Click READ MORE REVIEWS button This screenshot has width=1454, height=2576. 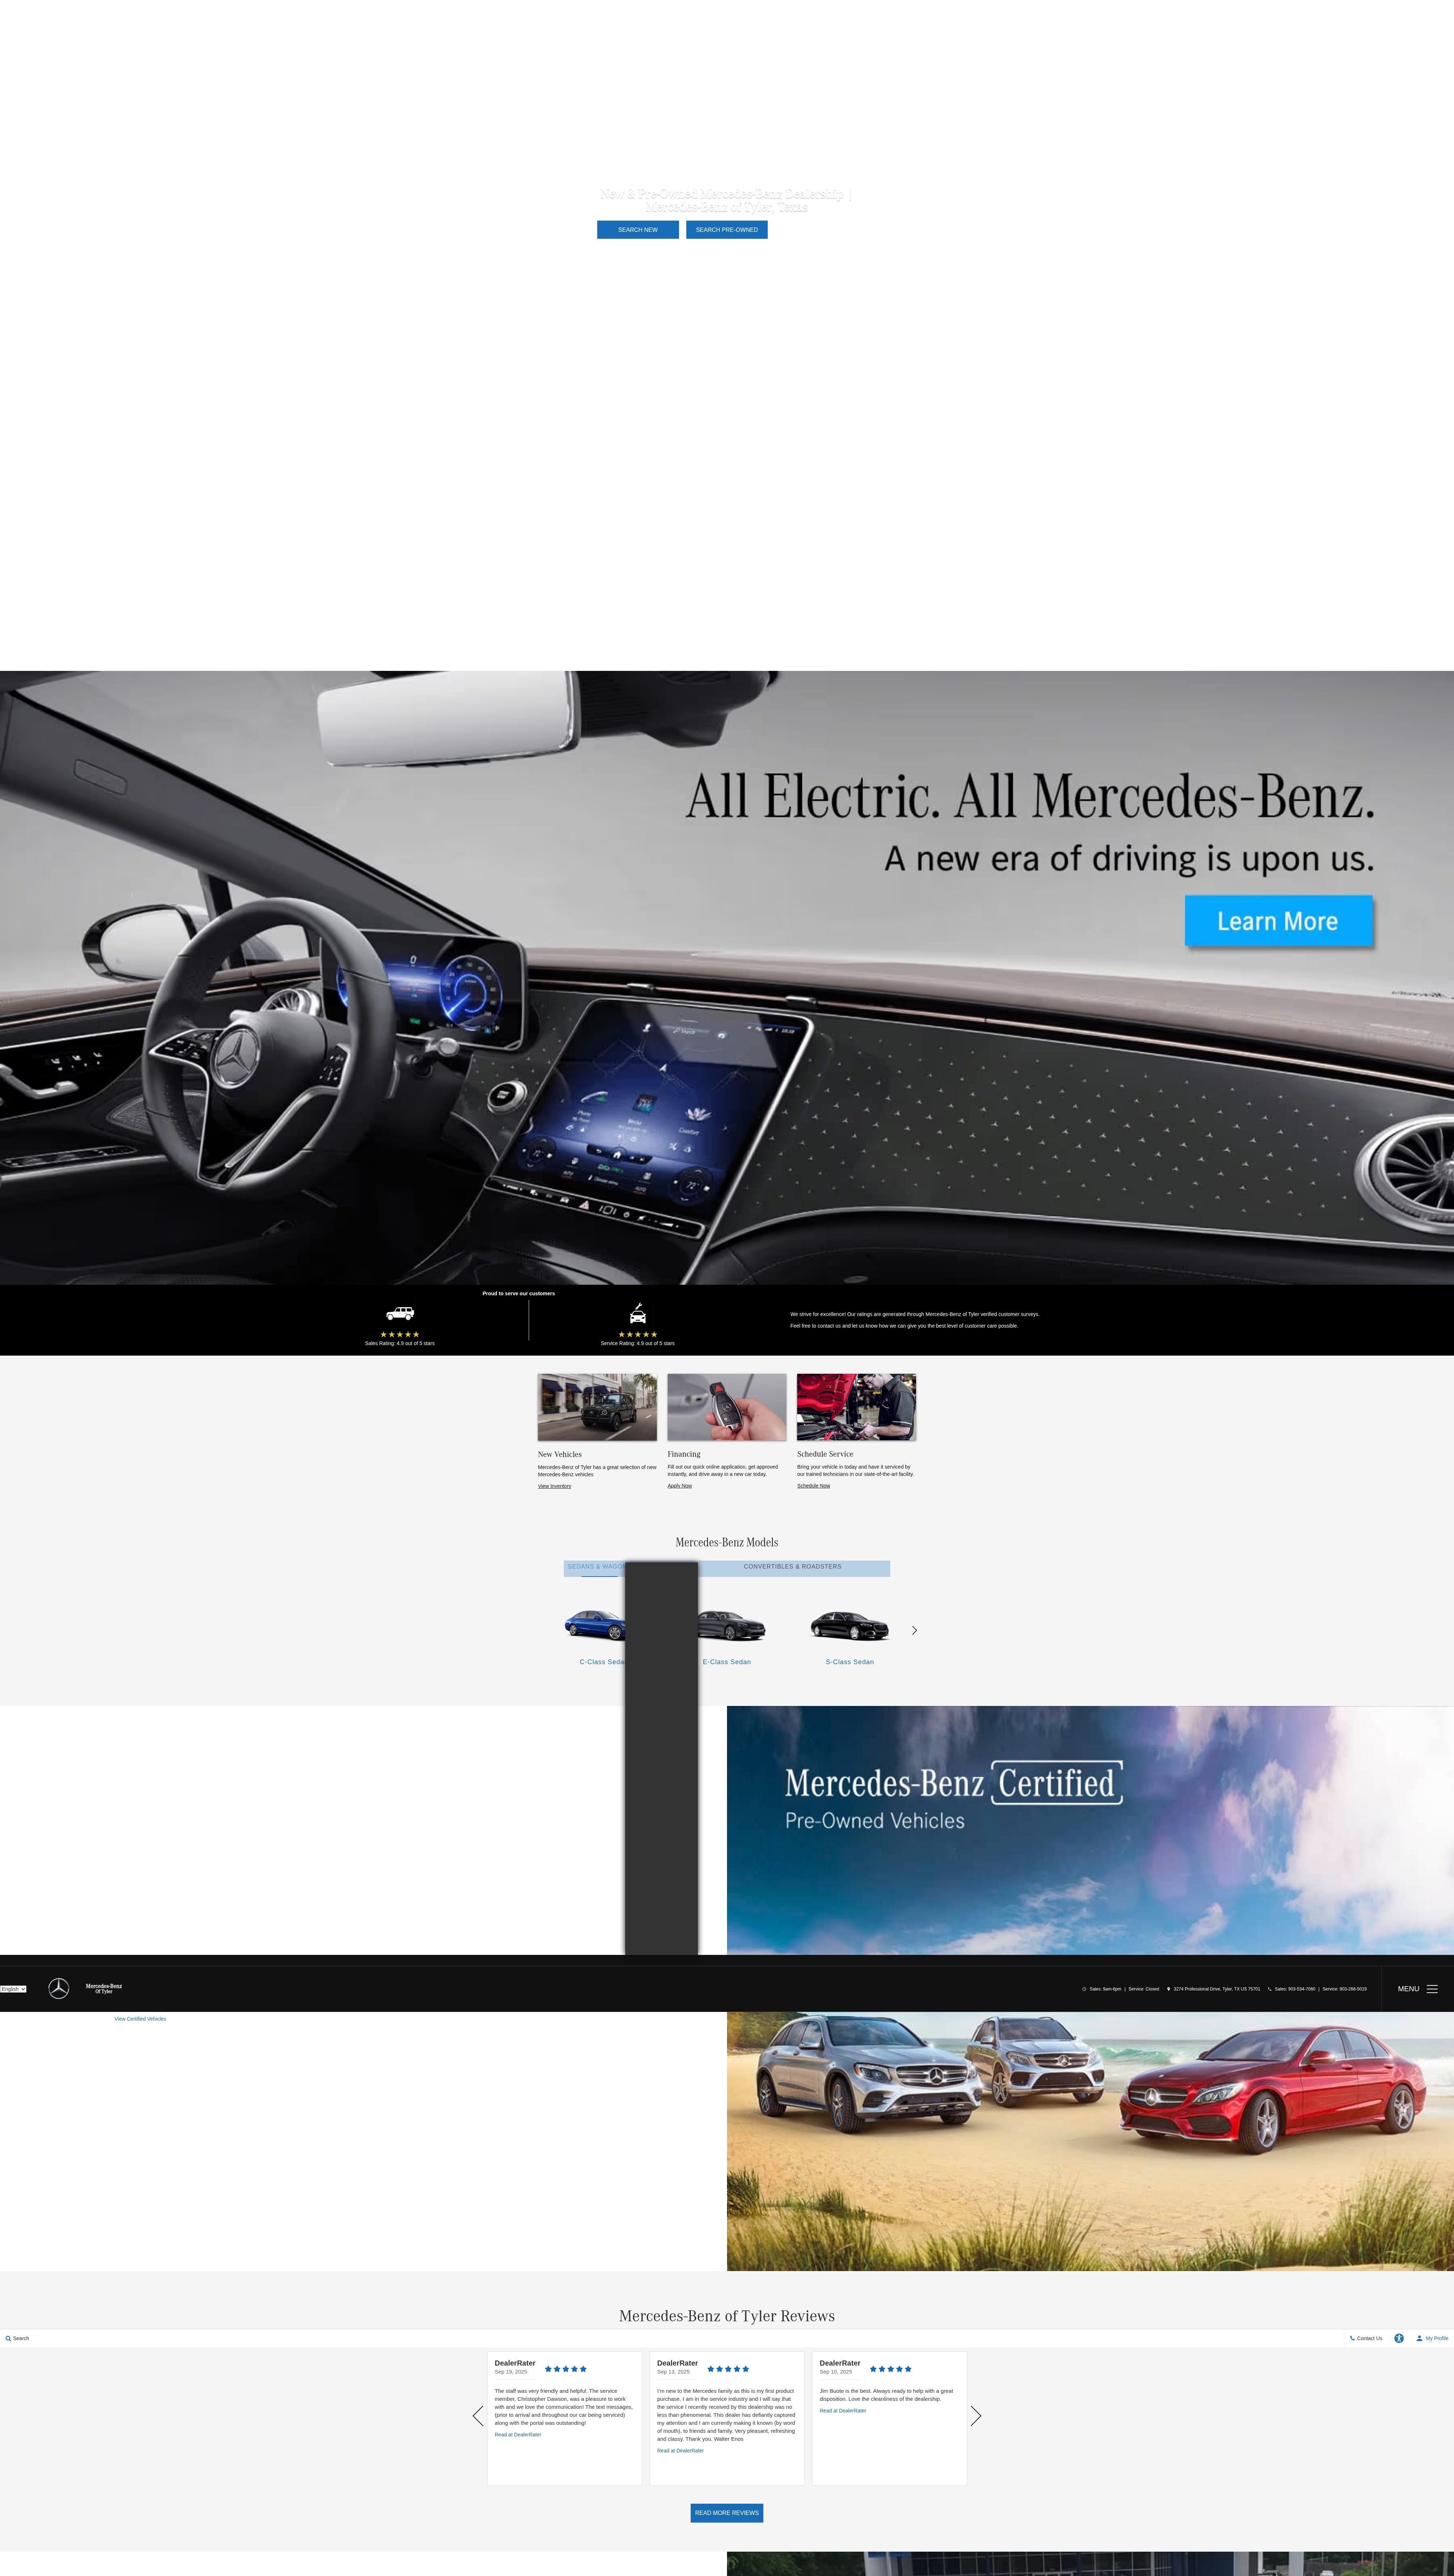pyautogui.click(x=727, y=2513)
